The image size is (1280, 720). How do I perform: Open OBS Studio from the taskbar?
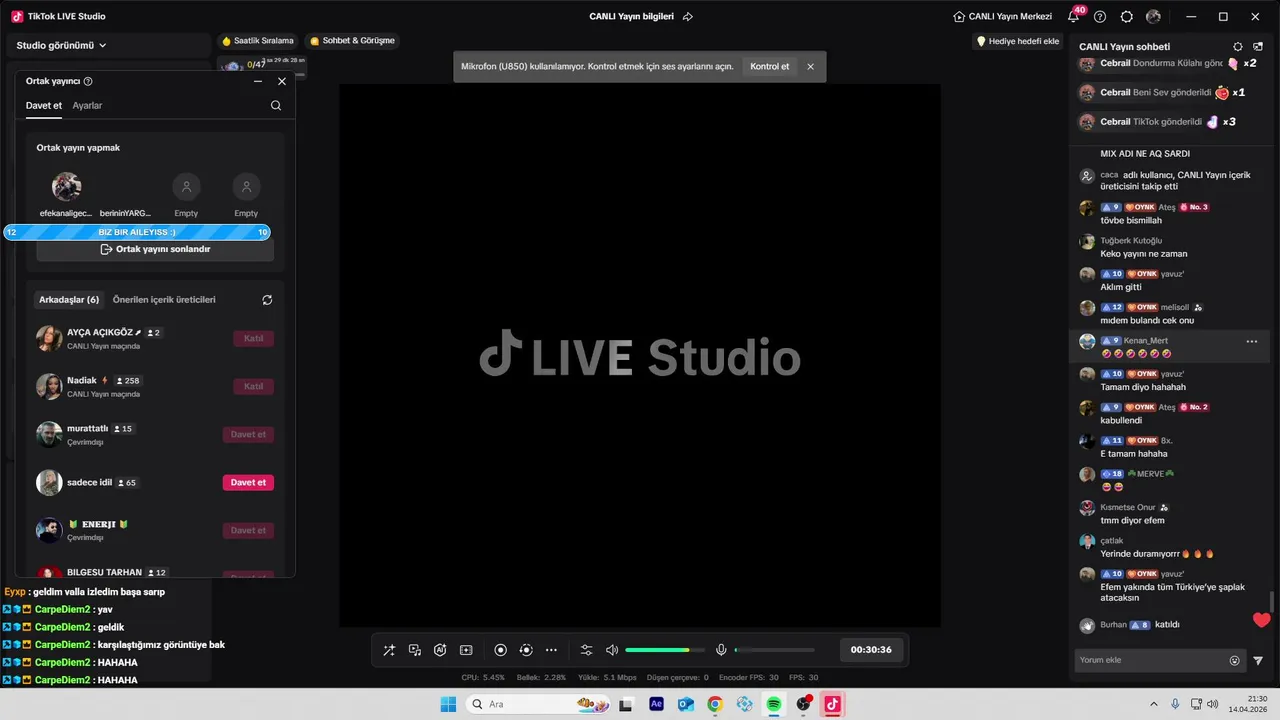(803, 704)
